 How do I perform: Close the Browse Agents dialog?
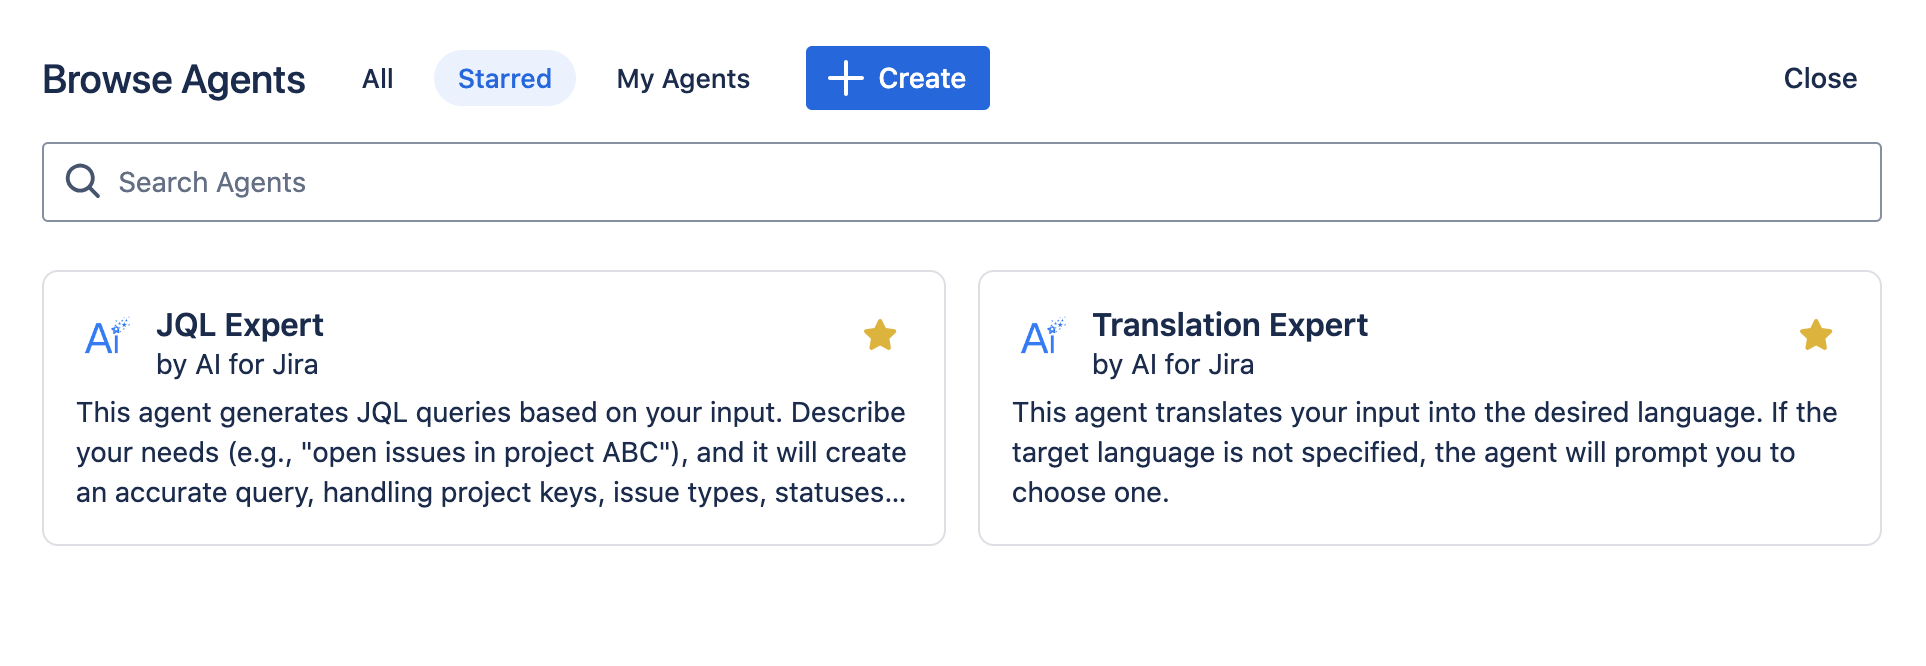click(x=1820, y=79)
